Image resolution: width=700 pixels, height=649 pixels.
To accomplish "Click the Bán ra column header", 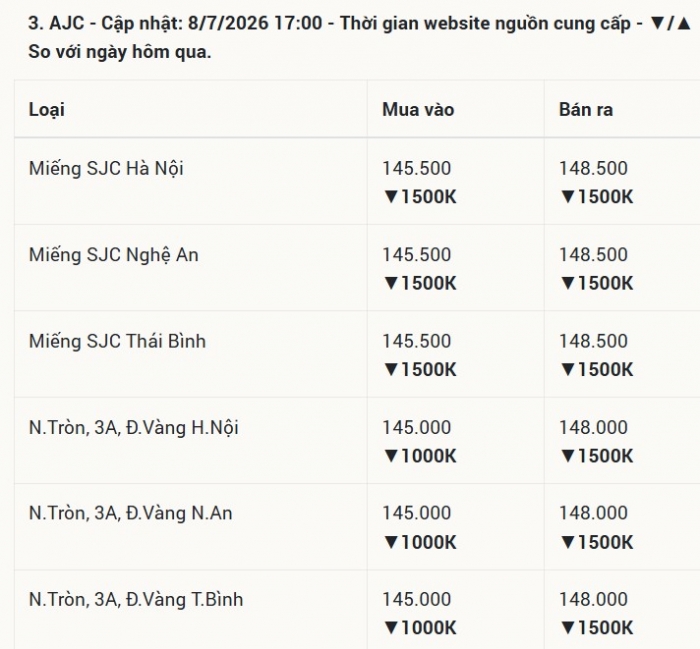I will click(586, 110).
